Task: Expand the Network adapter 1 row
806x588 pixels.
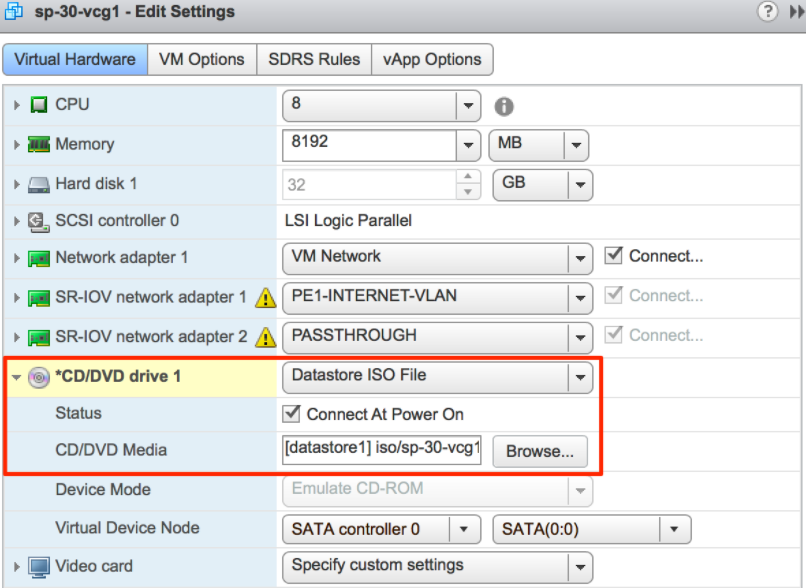Action: tap(17, 258)
